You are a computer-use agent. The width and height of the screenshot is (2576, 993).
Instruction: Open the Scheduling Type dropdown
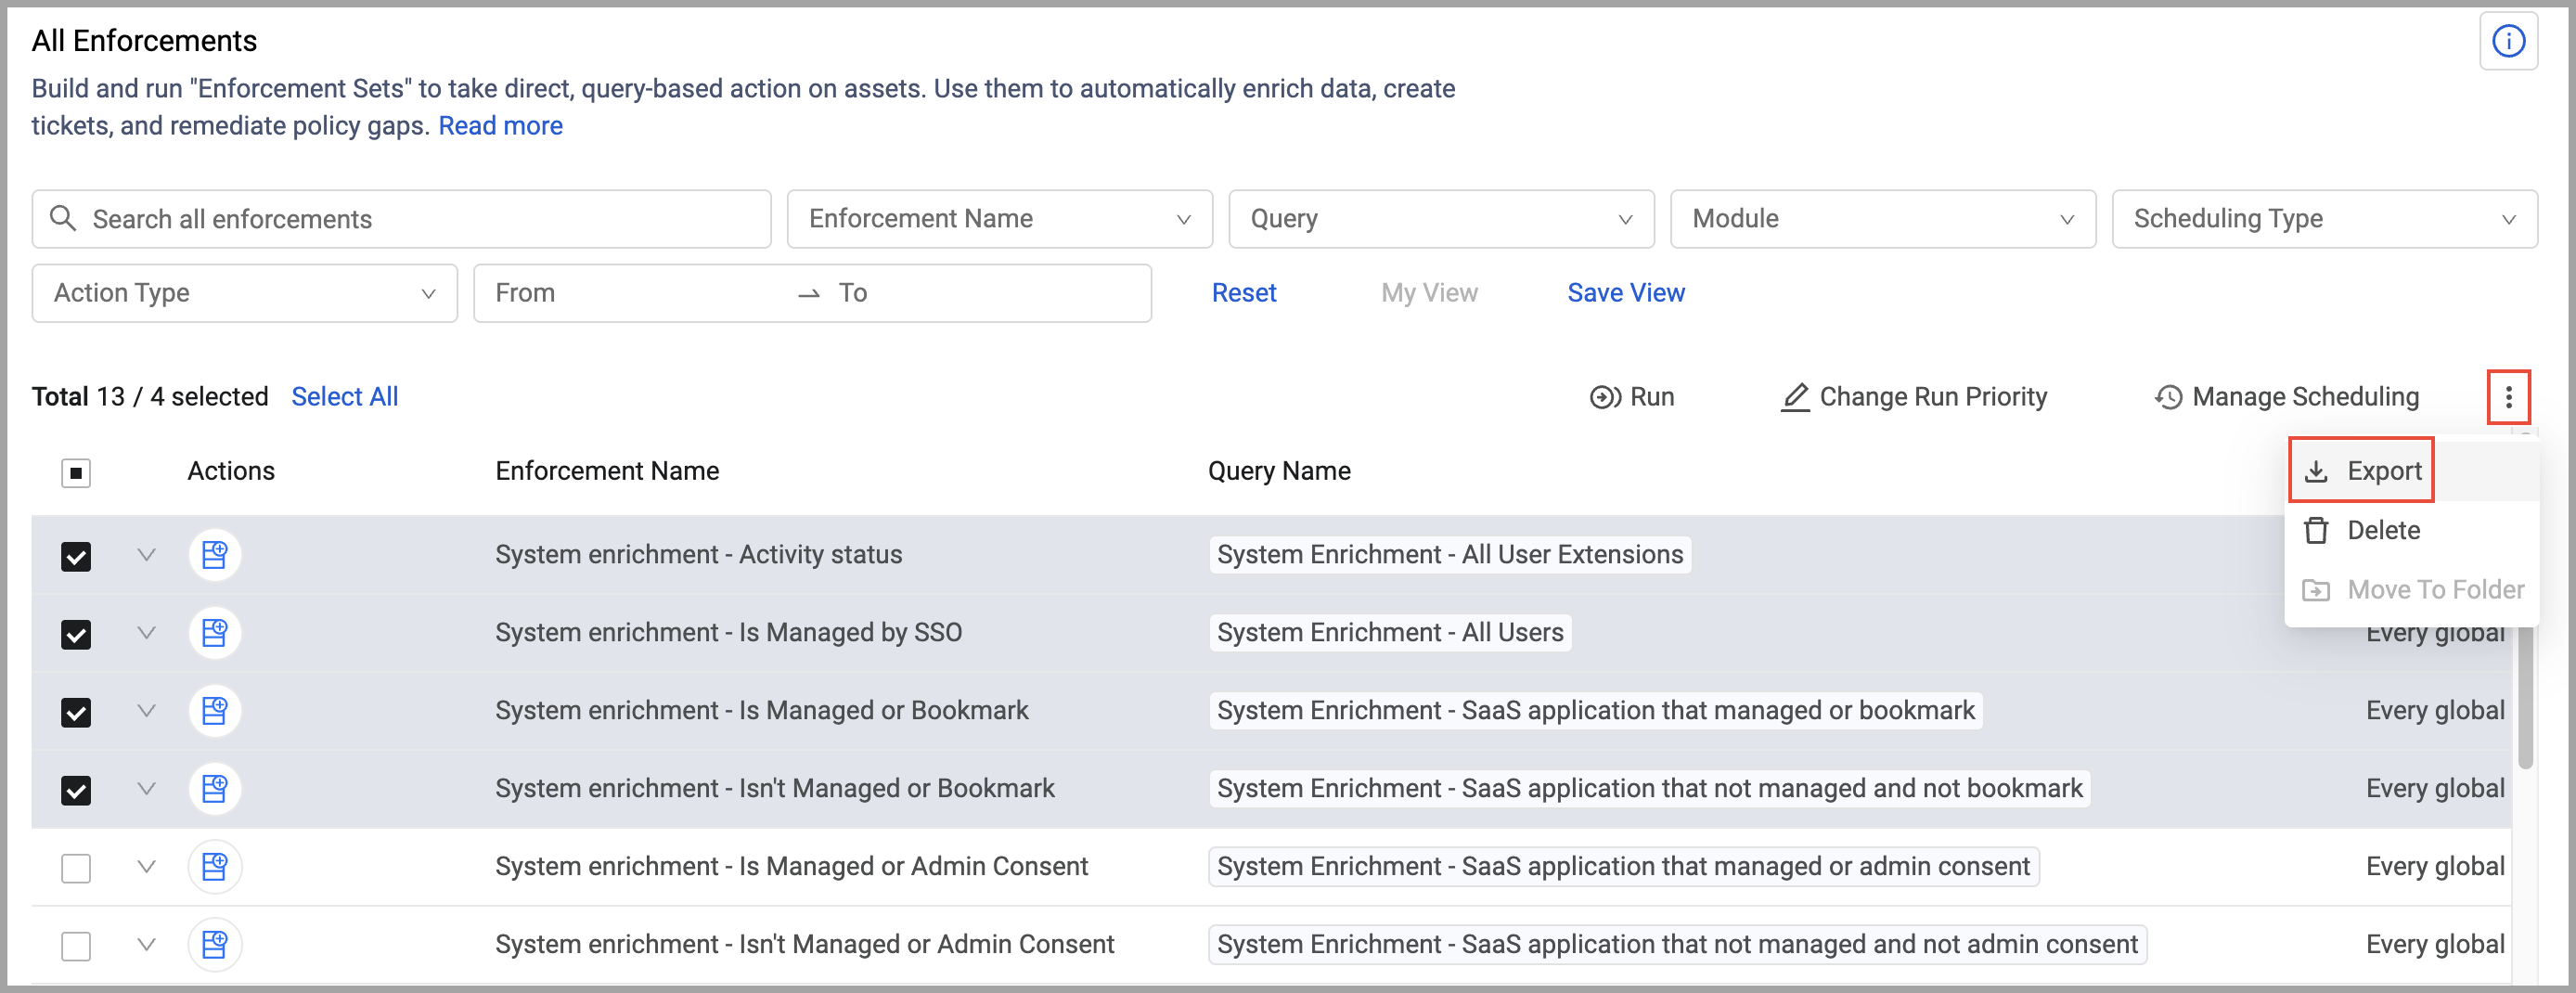coord(2323,219)
